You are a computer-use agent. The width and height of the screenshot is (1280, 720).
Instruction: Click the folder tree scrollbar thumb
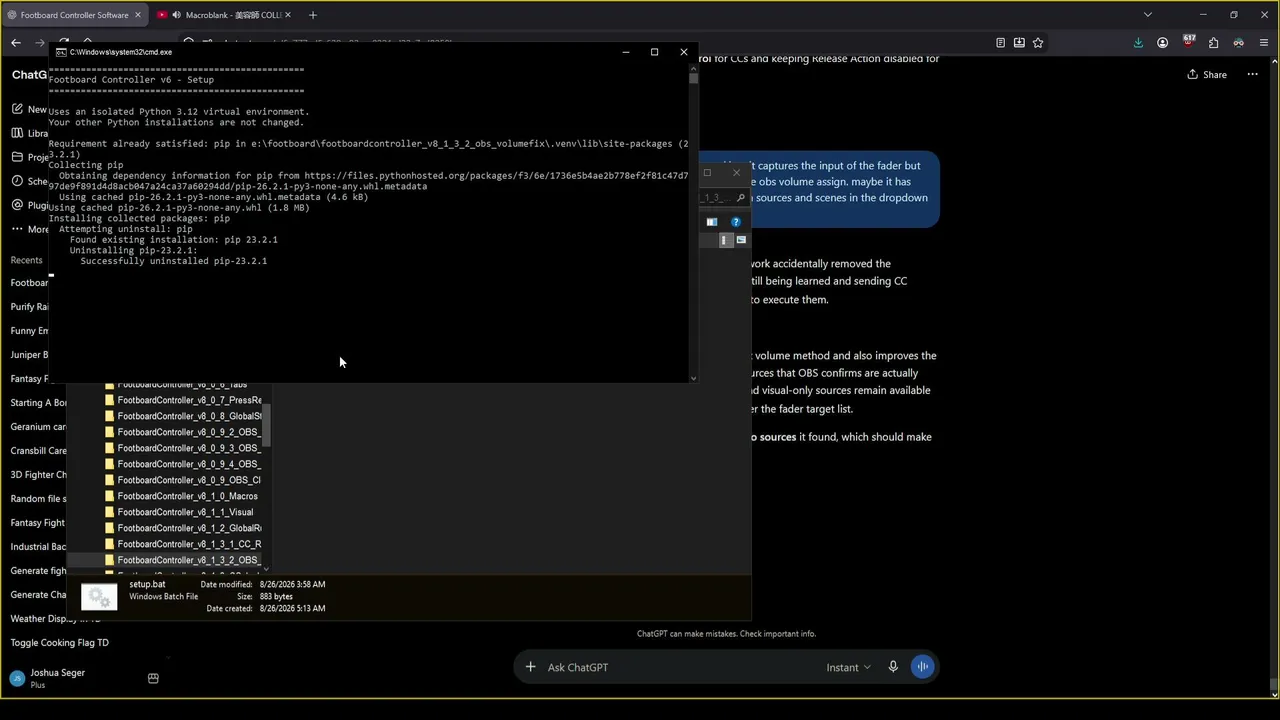click(267, 425)
